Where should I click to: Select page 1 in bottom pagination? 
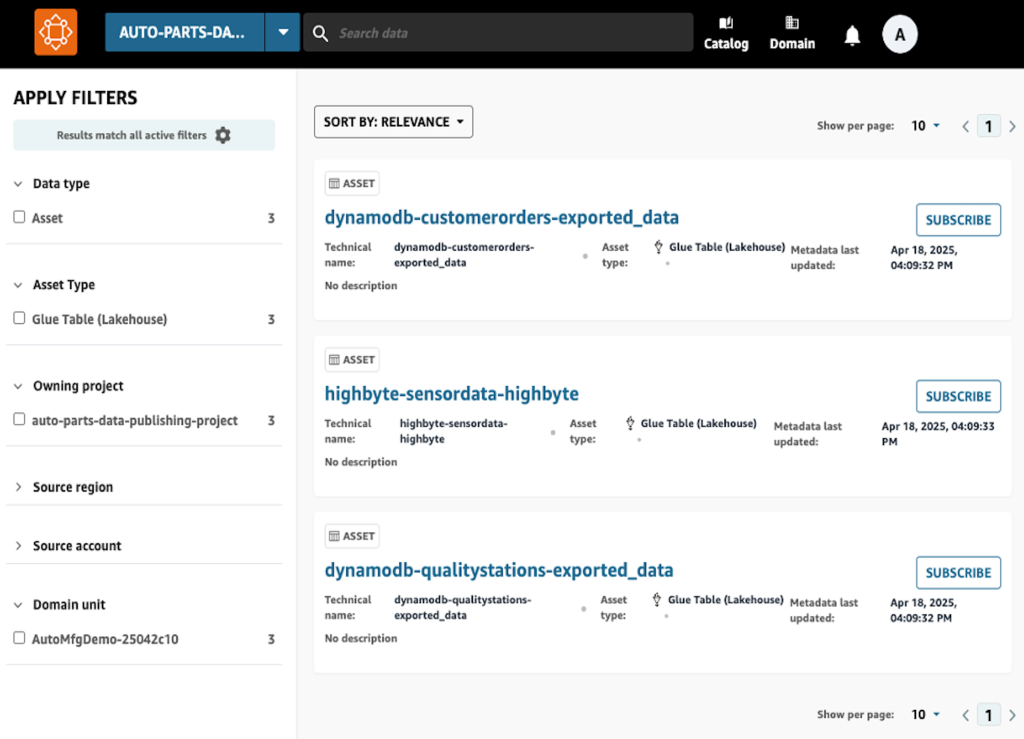click(x=988, y=715)
